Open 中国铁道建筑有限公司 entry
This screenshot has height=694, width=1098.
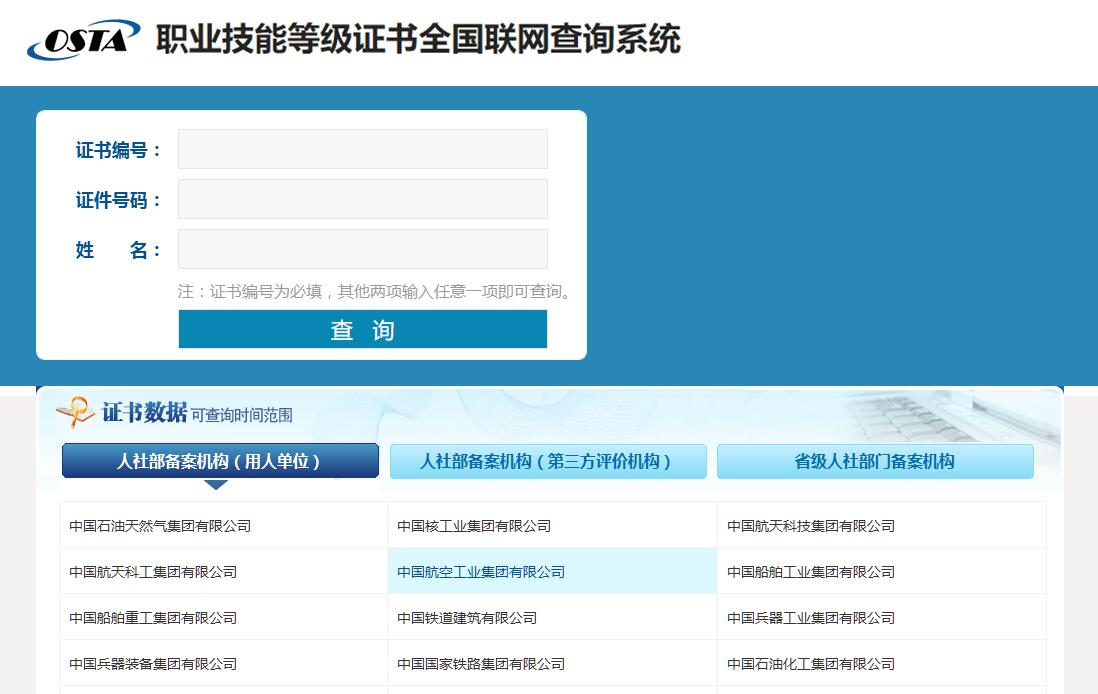[x=467, y=618]
